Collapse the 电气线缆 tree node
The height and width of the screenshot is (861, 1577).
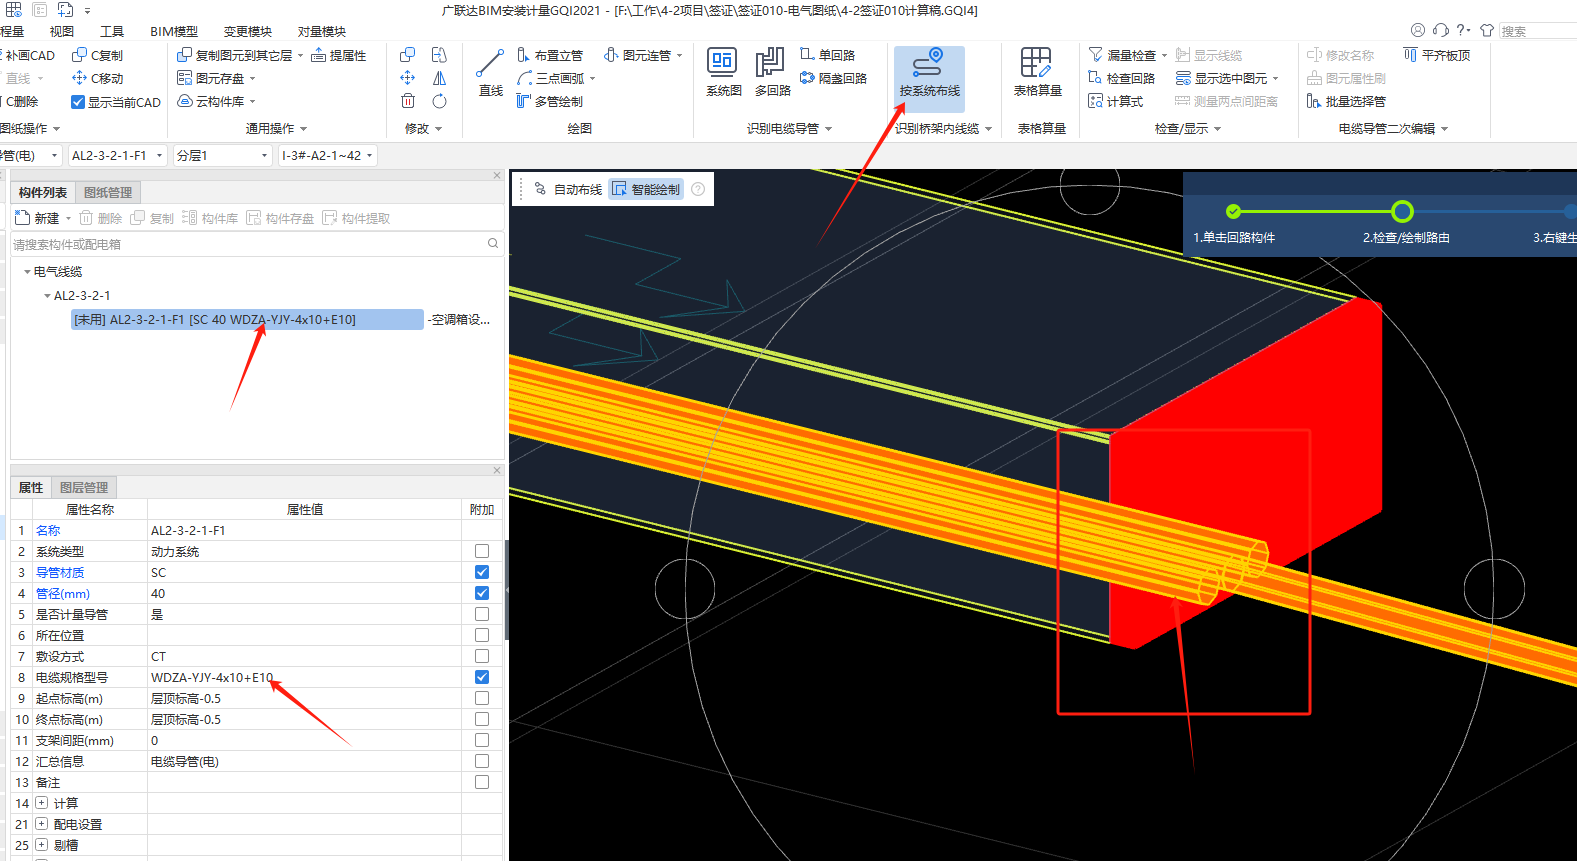coord(27,272)
